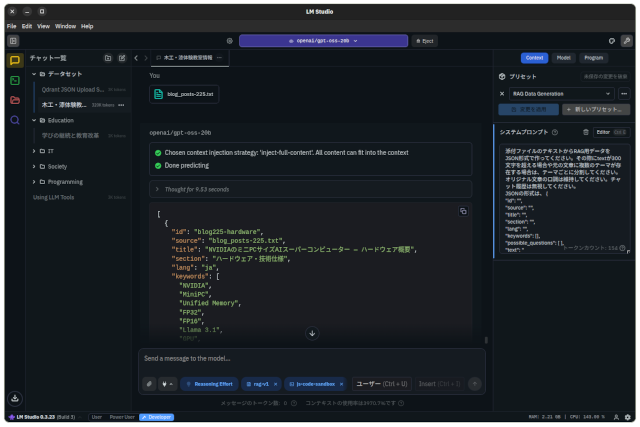Screen dimensions: 640x427
Task: Open the integrations plug menu
Action: point(167,384)
